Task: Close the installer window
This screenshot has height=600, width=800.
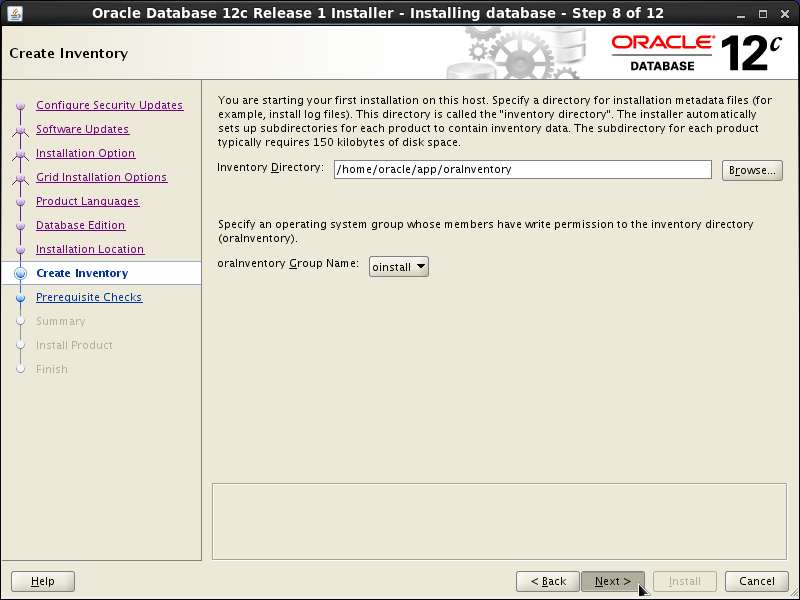Action: (x=785, y=14)
